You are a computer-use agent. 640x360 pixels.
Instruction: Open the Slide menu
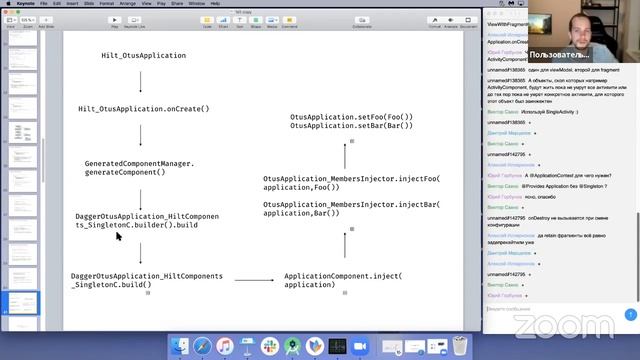click(x=89, y=3)
